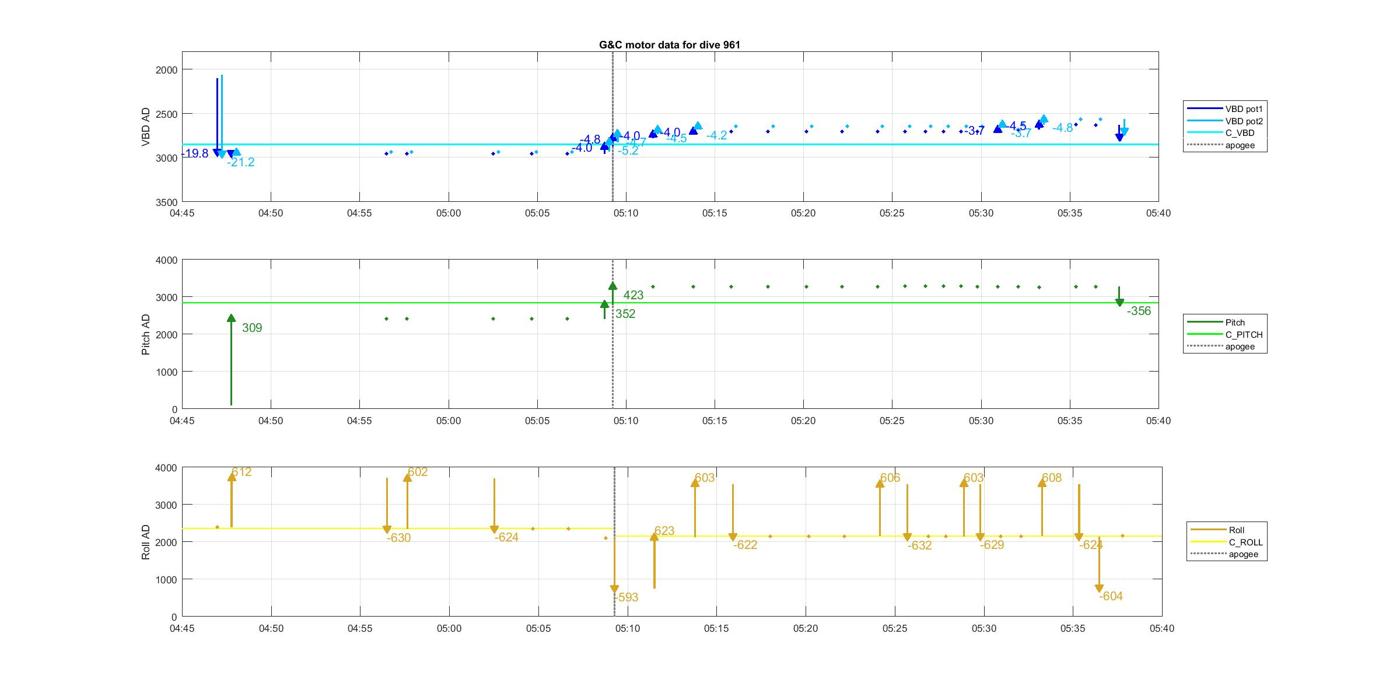Click the "612" roll data label
The height and width of the screenshot is (693, 1400).
pyautogui.click(x=241, y=472)
